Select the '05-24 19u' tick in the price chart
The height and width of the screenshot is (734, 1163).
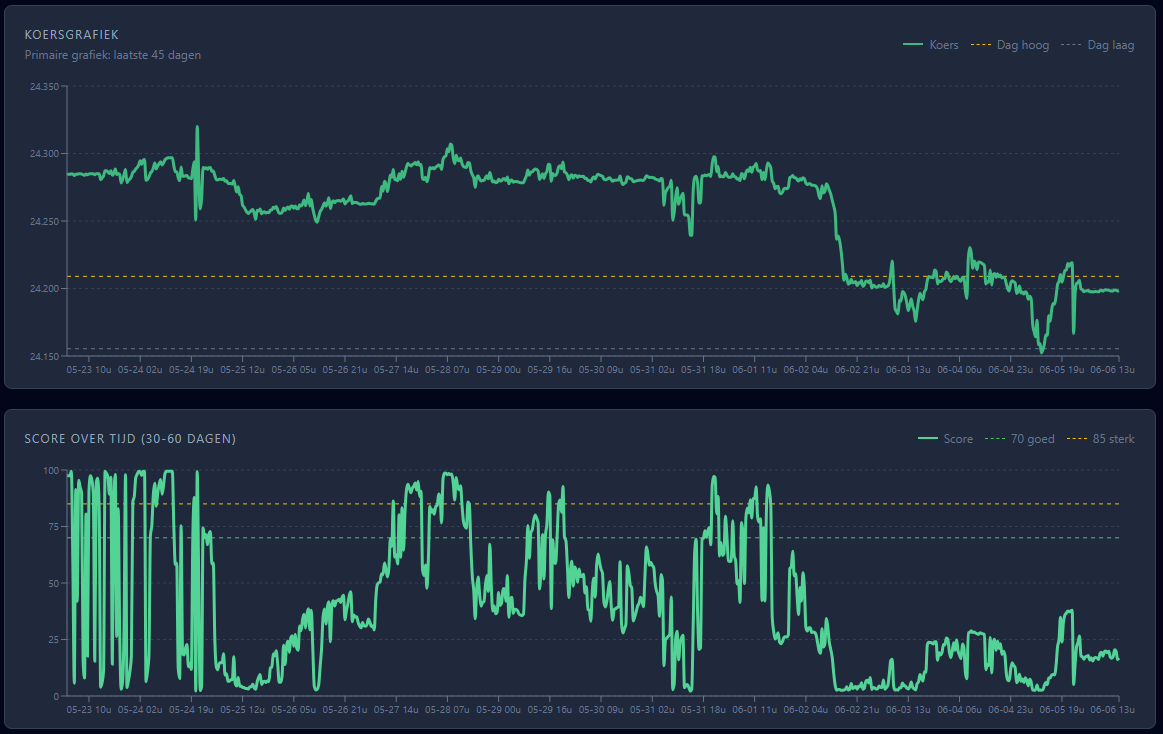coord(191,369)
